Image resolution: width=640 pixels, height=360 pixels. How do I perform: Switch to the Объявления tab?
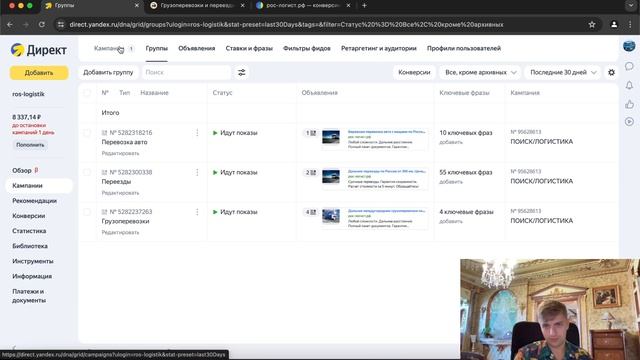click(196, 48)
